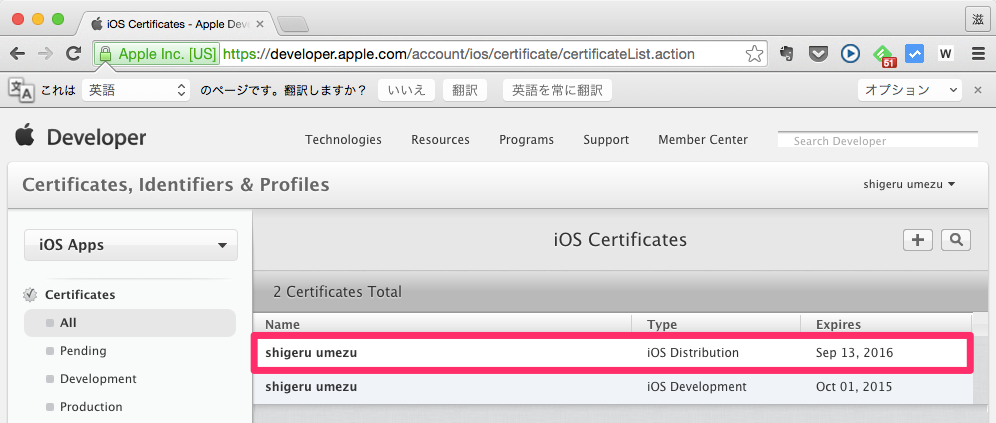Select Production certificates in sidebar
Screen dimensions: 996x423
point(91,407)
